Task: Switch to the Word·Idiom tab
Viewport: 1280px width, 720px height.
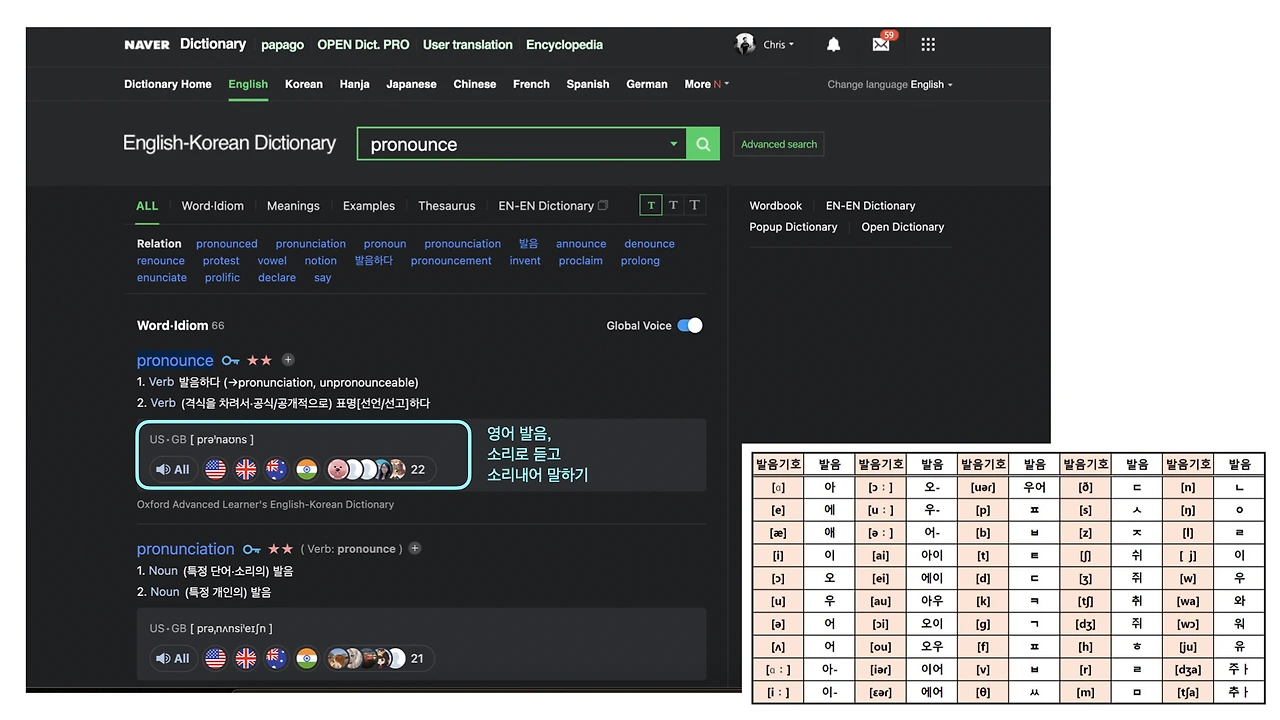Action: [x=212, y=206]
